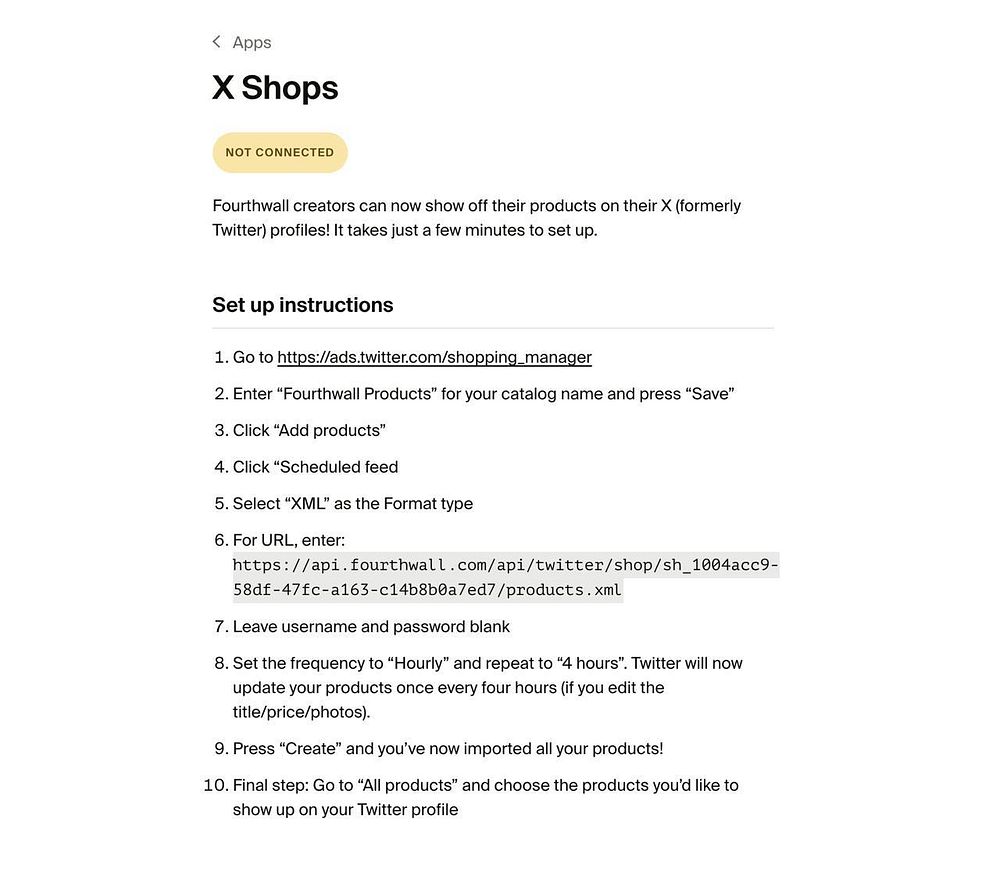Select the Fourthwall creators description paragraph

pos(476,217)
